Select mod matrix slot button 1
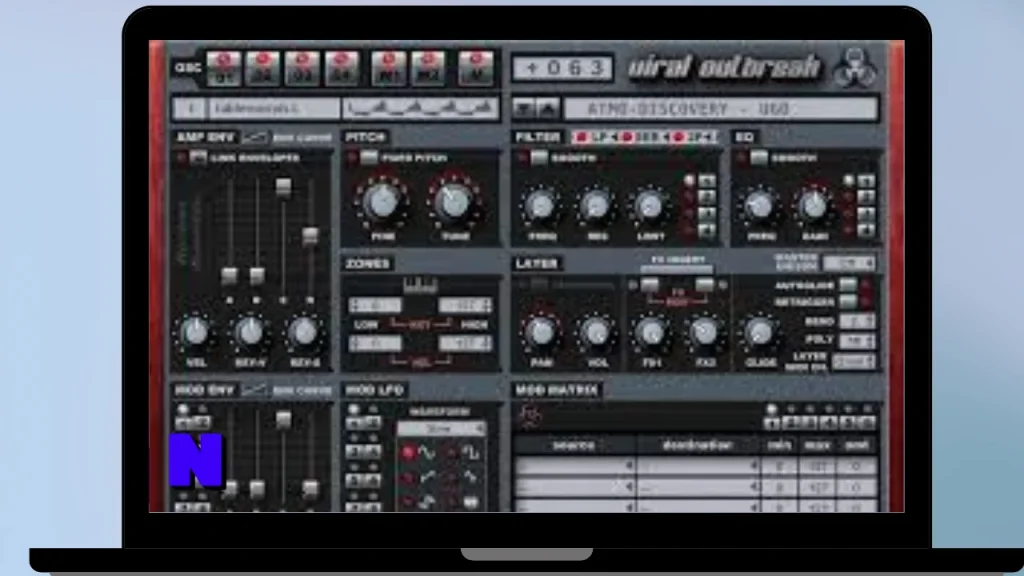The height and width of the screenshot is (576, 1024). (x=771, y=423)
